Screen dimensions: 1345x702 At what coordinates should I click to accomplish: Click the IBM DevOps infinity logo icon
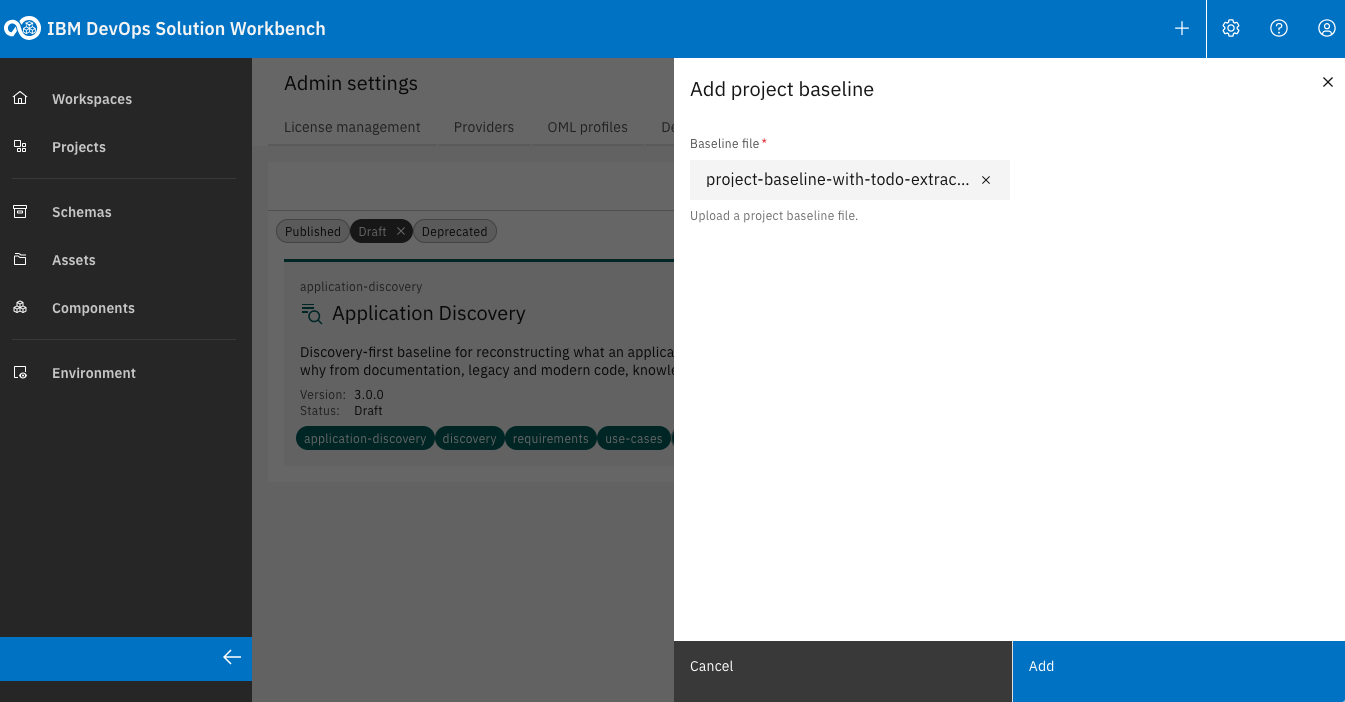click(23, 29)
